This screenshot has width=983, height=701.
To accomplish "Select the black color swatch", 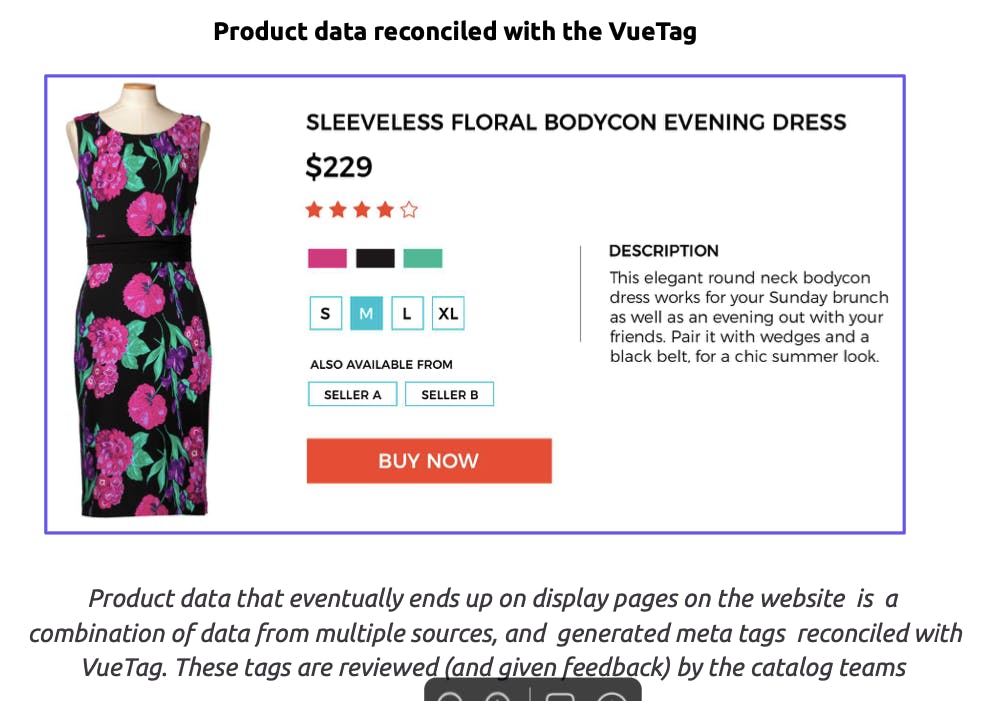I will click(x=376, y=258).
